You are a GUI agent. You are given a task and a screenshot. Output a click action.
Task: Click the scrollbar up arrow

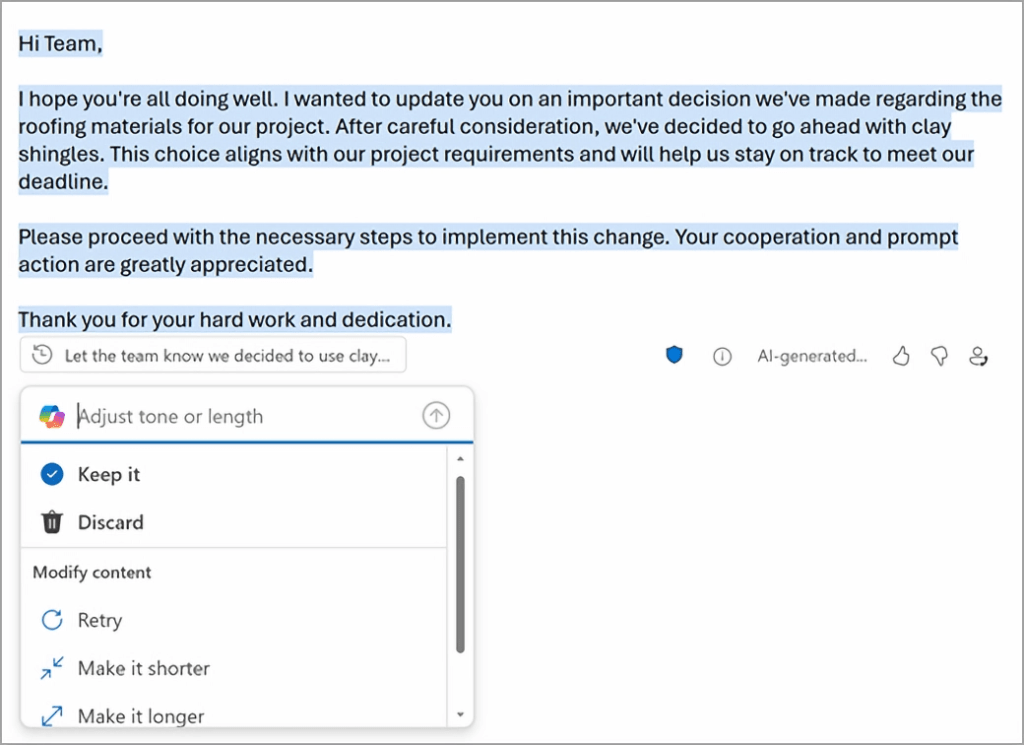(460, 459)
